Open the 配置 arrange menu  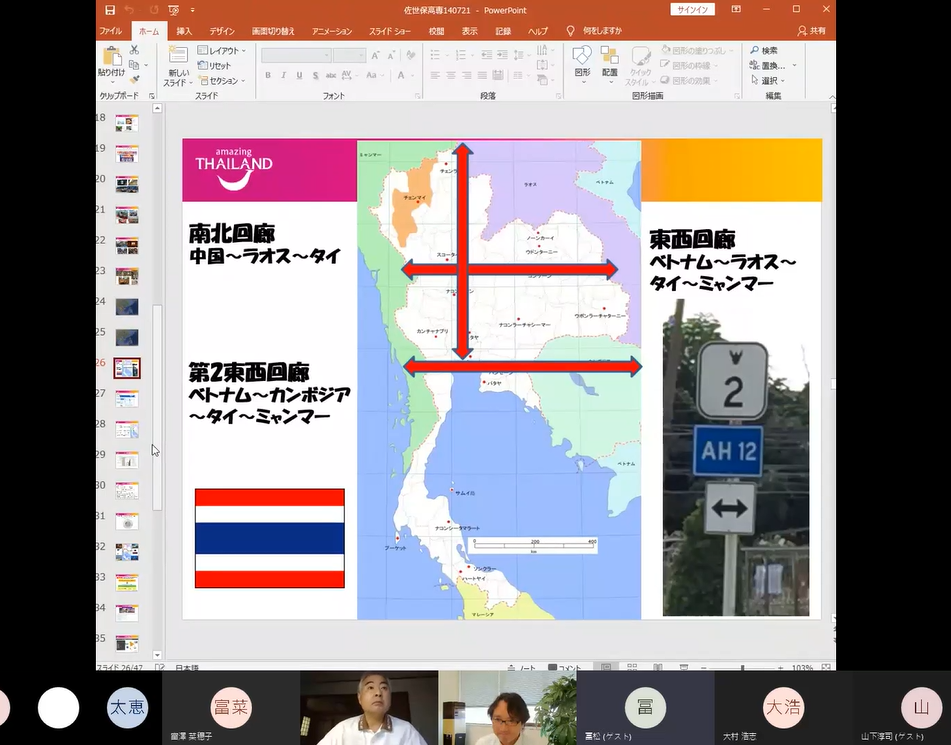click(x=610, y=64)
